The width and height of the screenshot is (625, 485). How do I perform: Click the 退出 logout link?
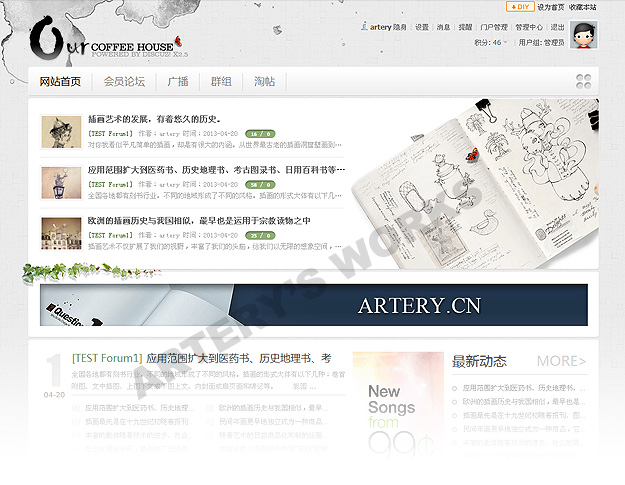(x=557, y=28)
